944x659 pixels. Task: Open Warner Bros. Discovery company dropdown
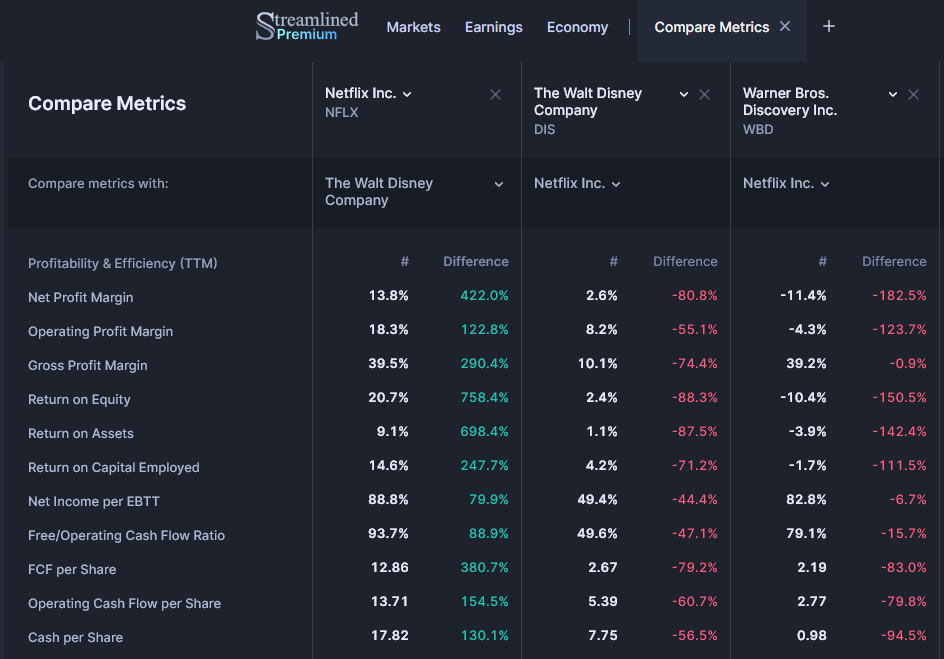click(x=893, y=94)
